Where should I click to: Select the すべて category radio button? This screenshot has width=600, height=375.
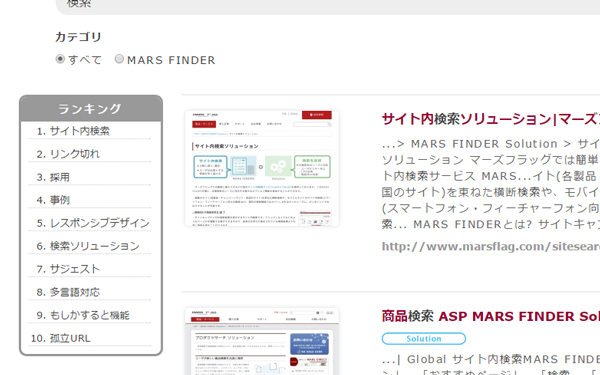point(60,59)
